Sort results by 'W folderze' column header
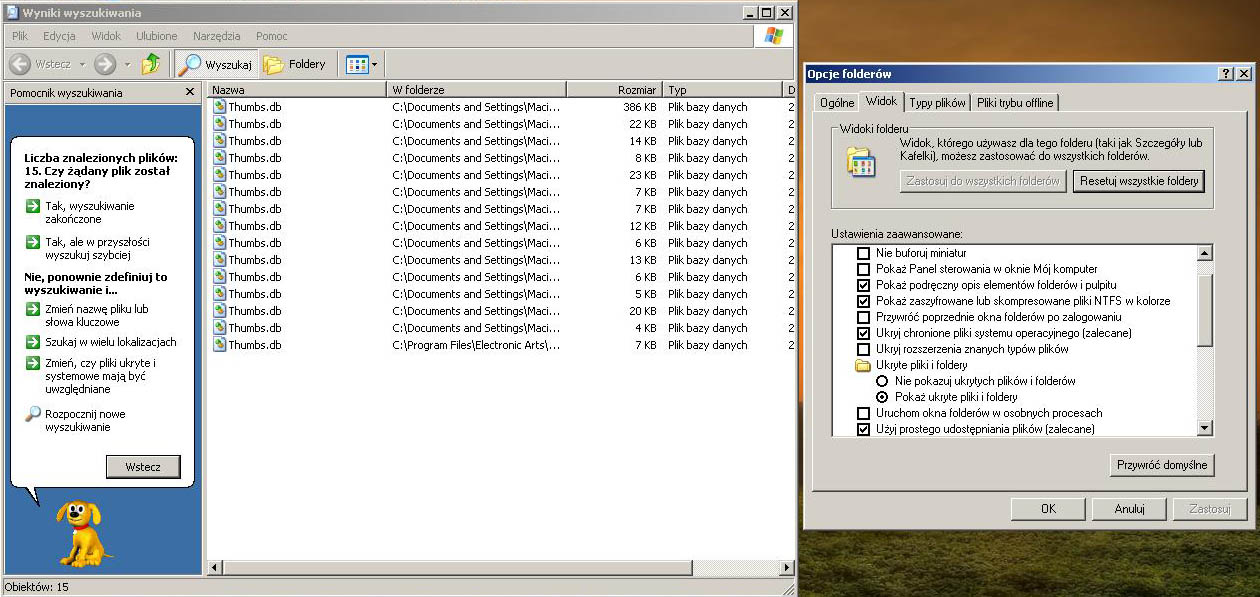The image size is (1260, 597). click(x=476, y=90)
